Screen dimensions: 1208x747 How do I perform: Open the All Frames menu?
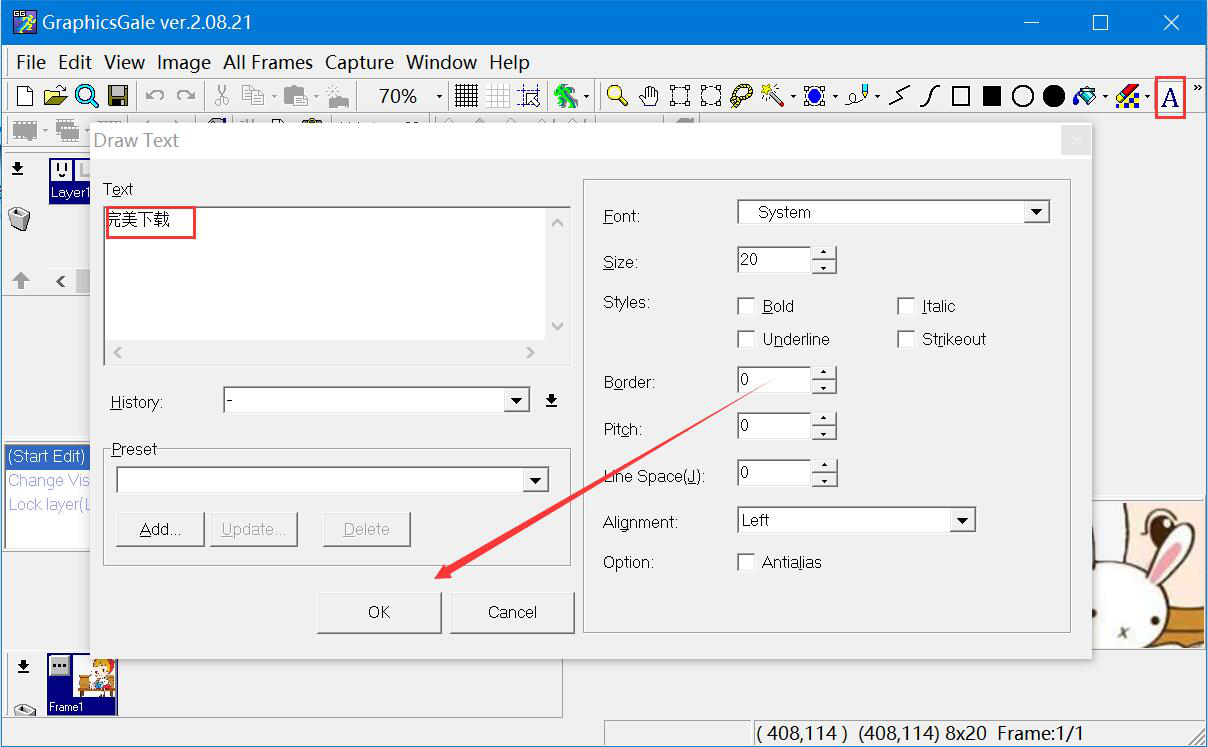(x=268, y=62)
